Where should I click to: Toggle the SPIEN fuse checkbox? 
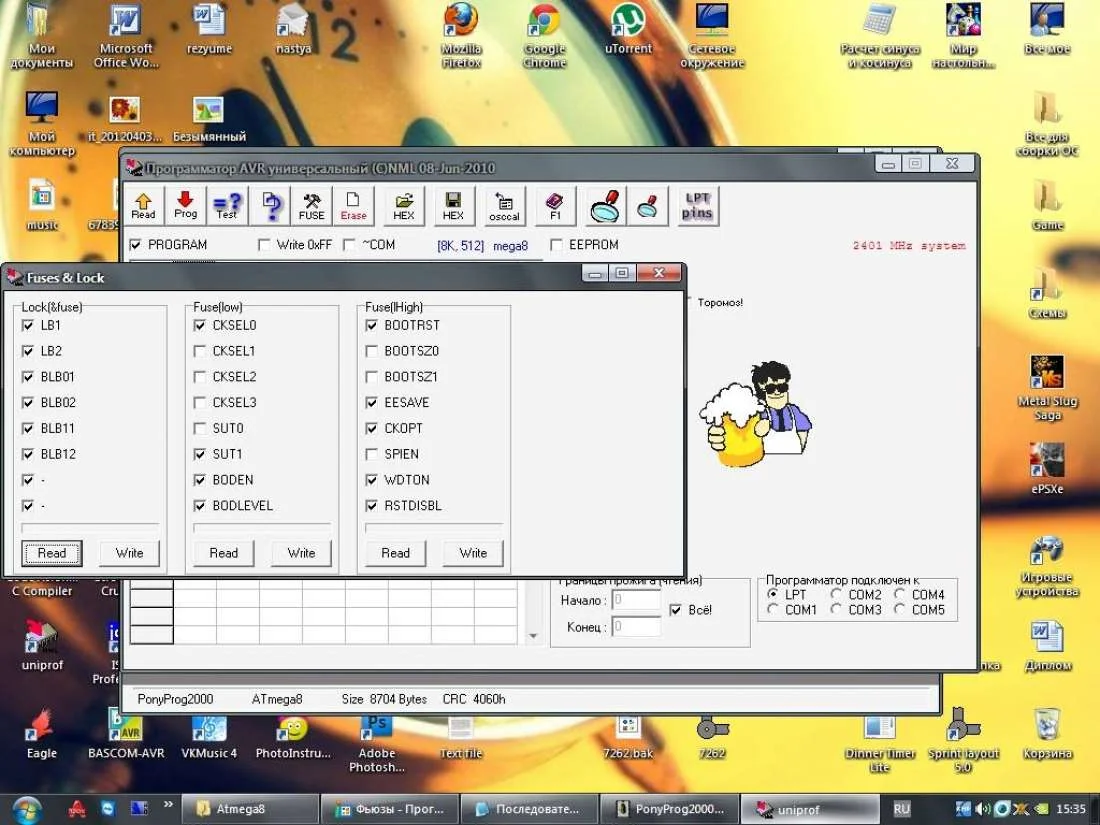[x=372, y=454]
